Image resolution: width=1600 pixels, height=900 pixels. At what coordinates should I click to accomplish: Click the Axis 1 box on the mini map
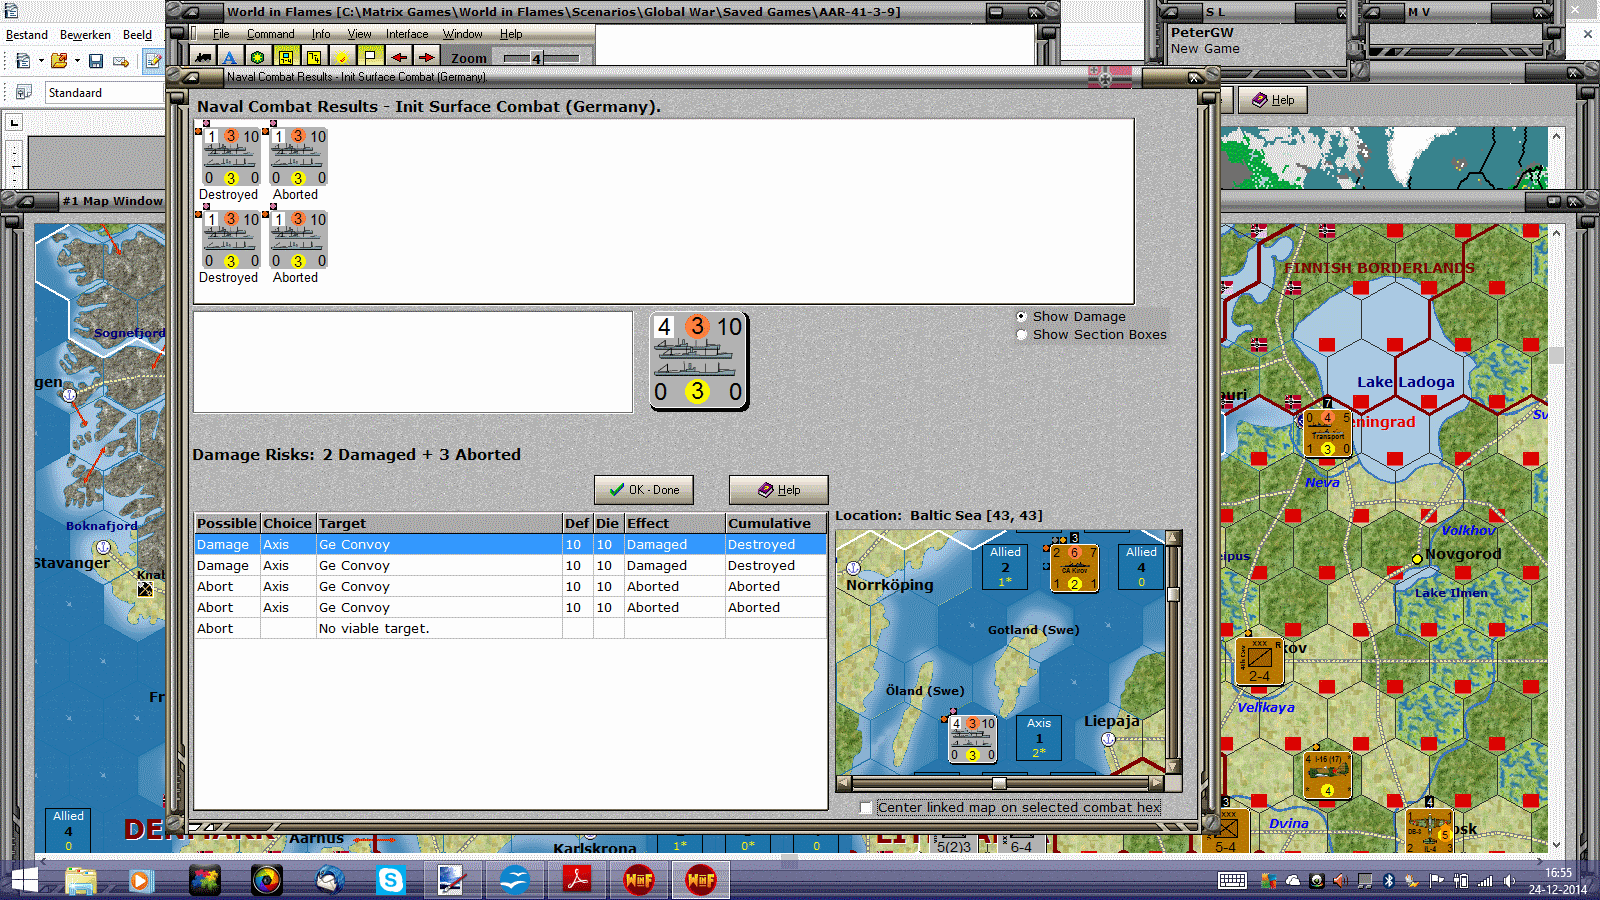click(x=1039, y=737)
